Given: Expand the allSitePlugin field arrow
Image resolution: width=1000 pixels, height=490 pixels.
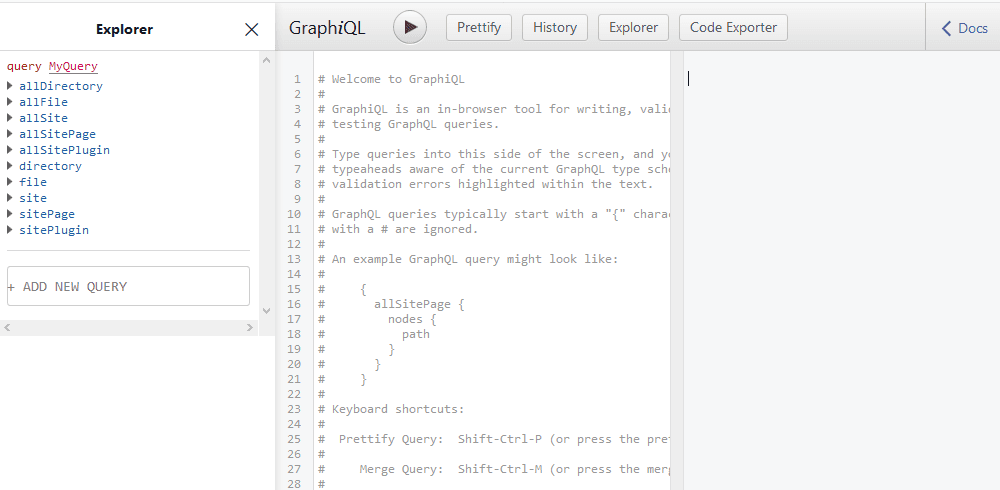Looking at the screenshot, I should tap(10, 149).
